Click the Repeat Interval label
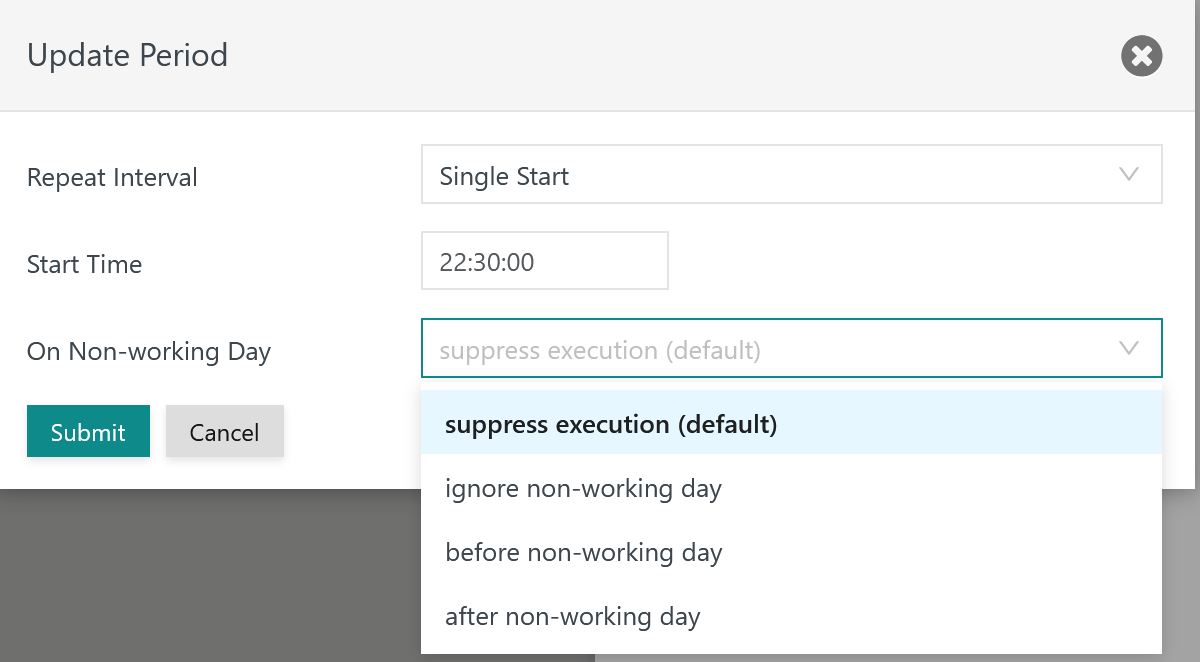Image resolution: width=1200 pixels, height=662 pixels. [112, 177]
